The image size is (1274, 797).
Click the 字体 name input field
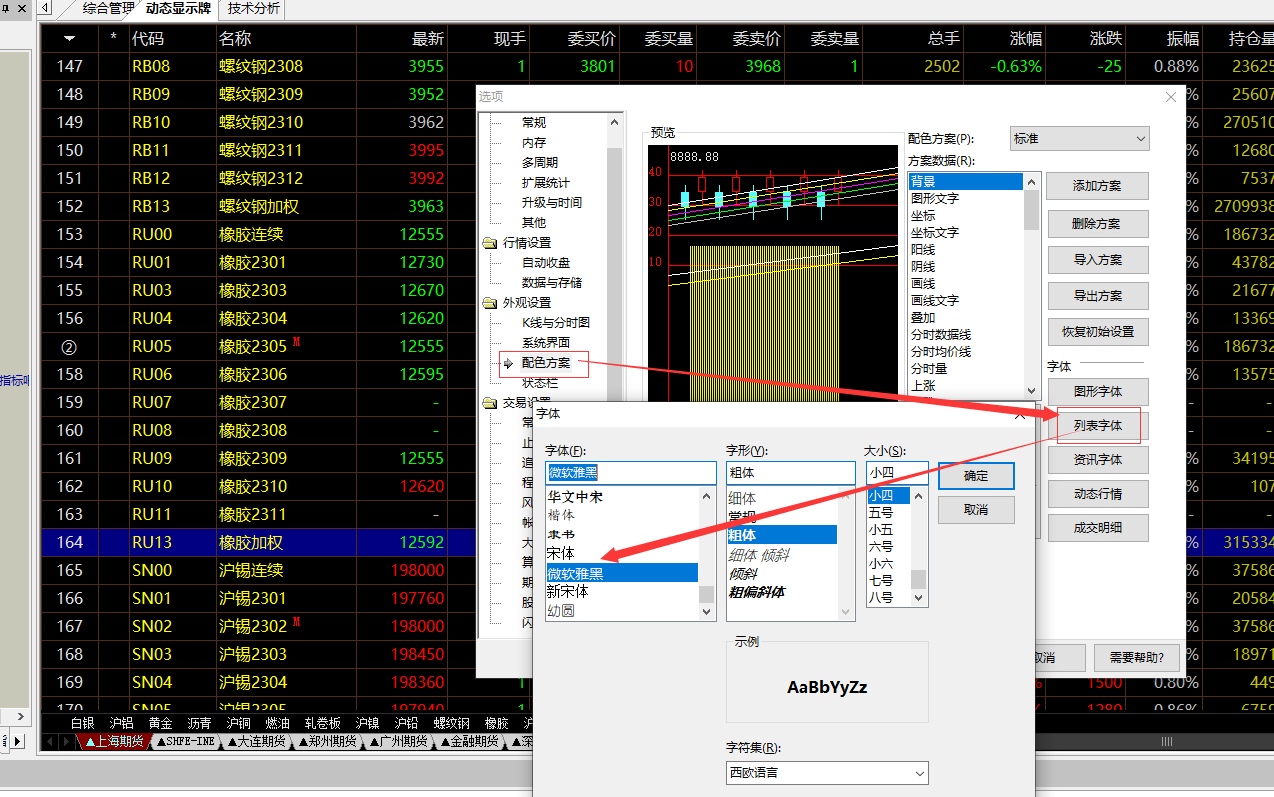tap(631, 473)
